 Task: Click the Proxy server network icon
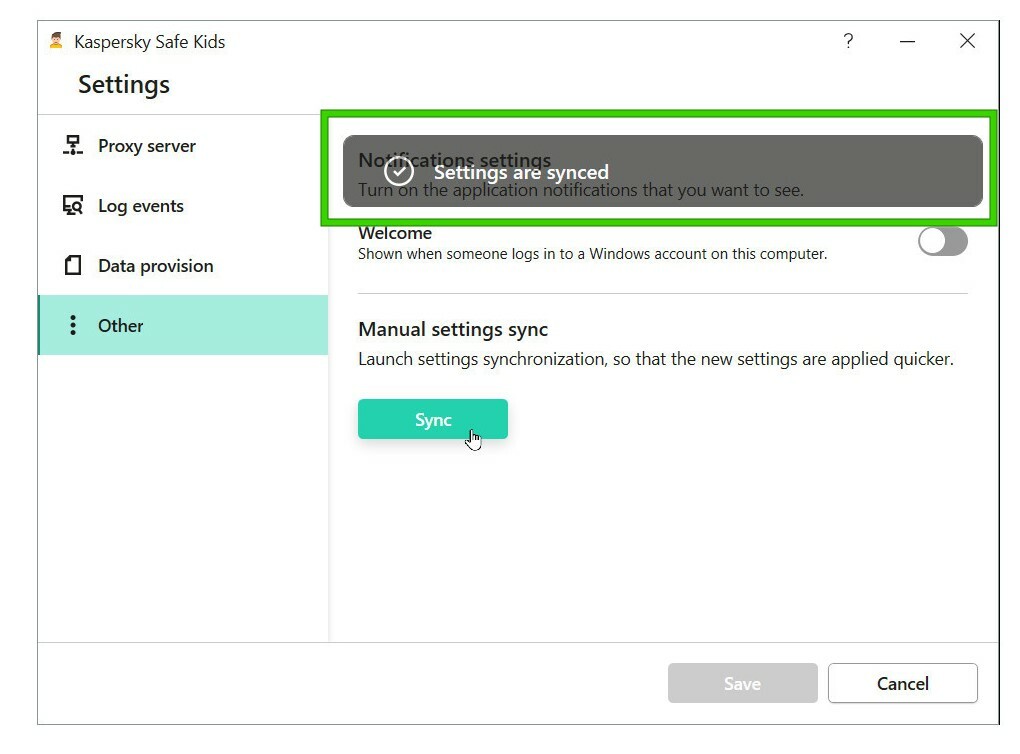pos(73,145)
